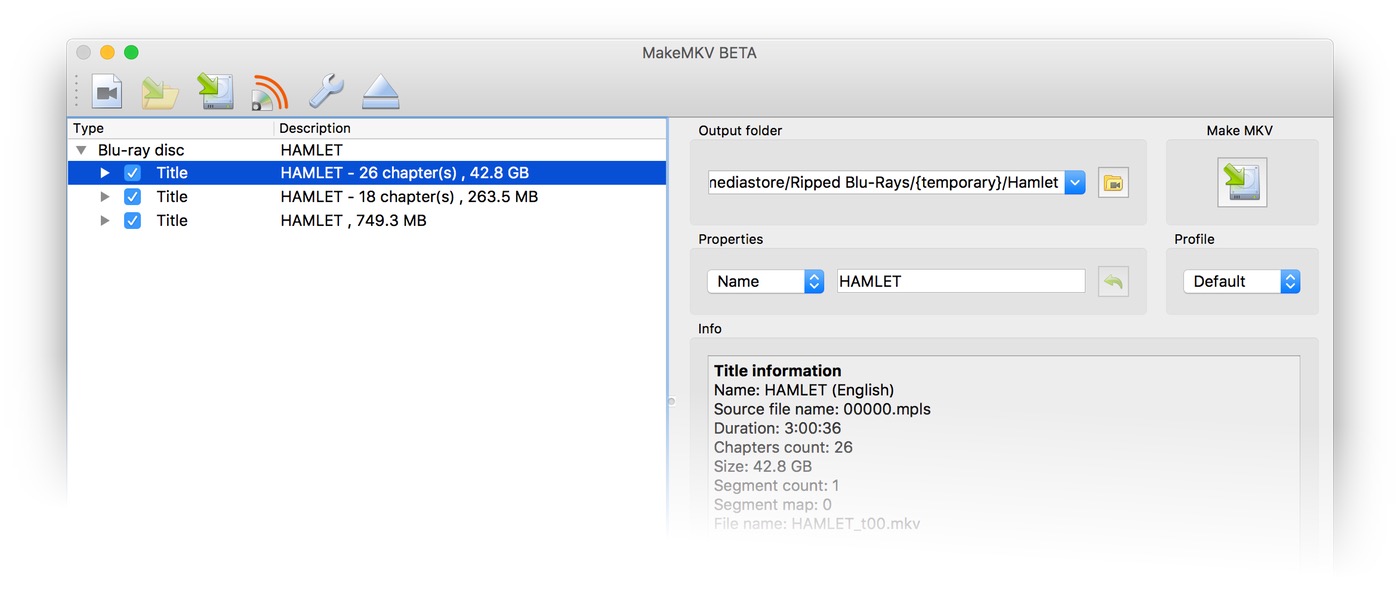Collapse the Blu-ray disc tree node

81,150
